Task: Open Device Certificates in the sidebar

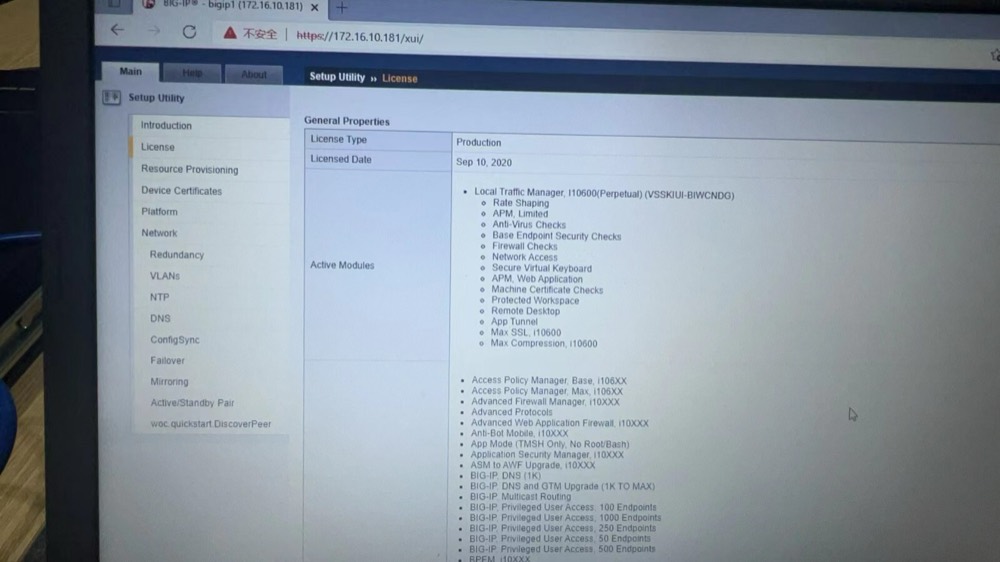Action: 182,191
